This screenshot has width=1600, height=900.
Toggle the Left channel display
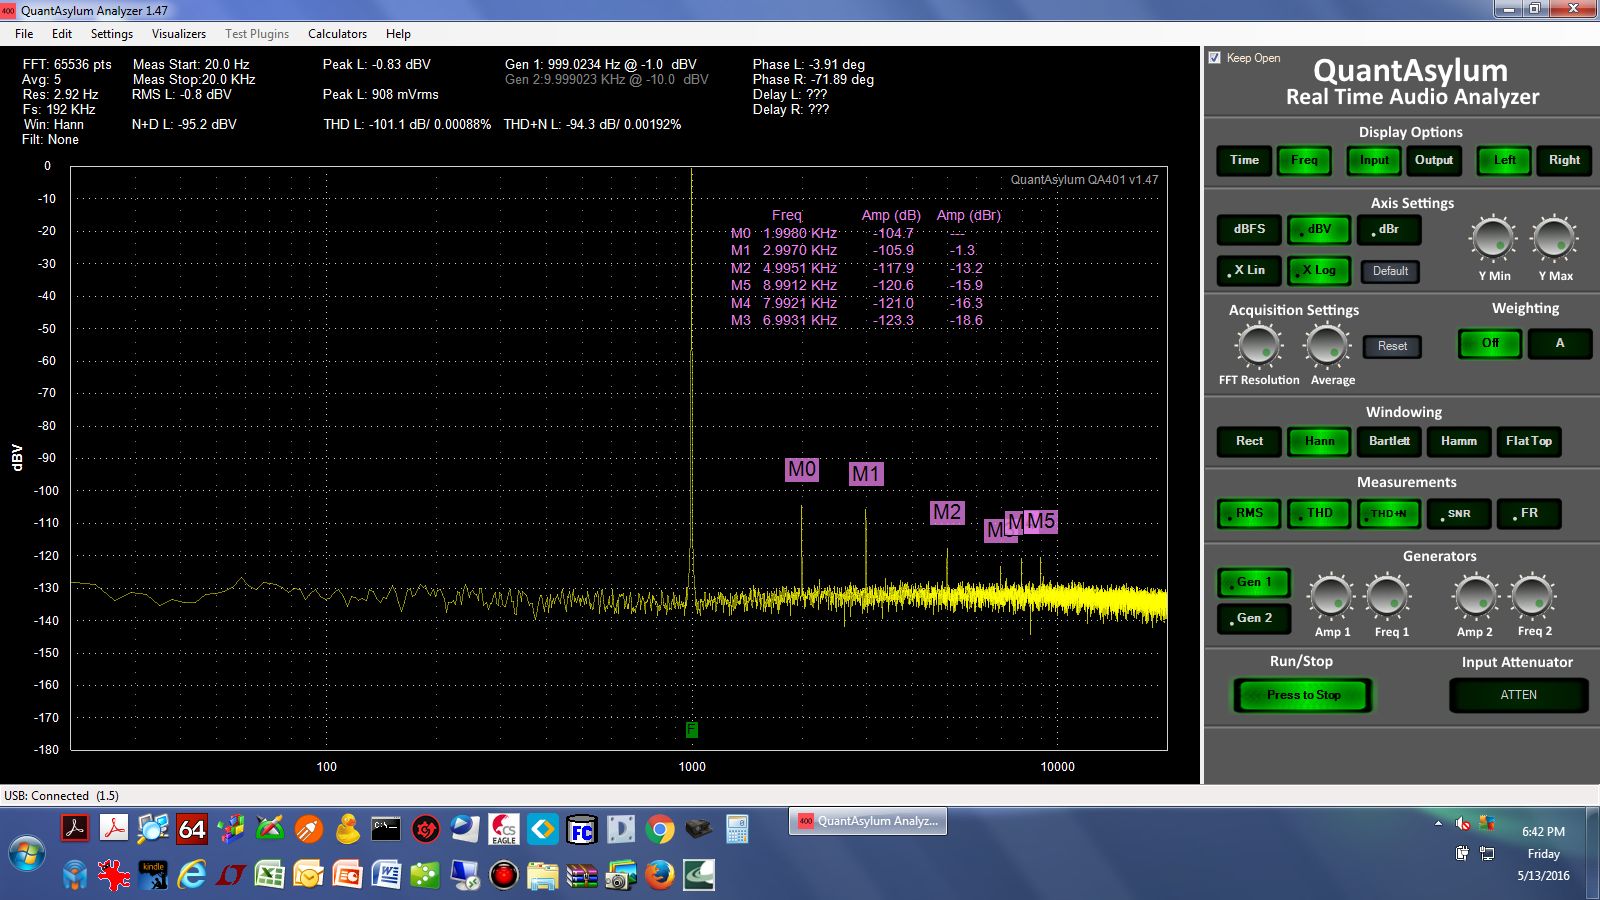click(1504, 160)
